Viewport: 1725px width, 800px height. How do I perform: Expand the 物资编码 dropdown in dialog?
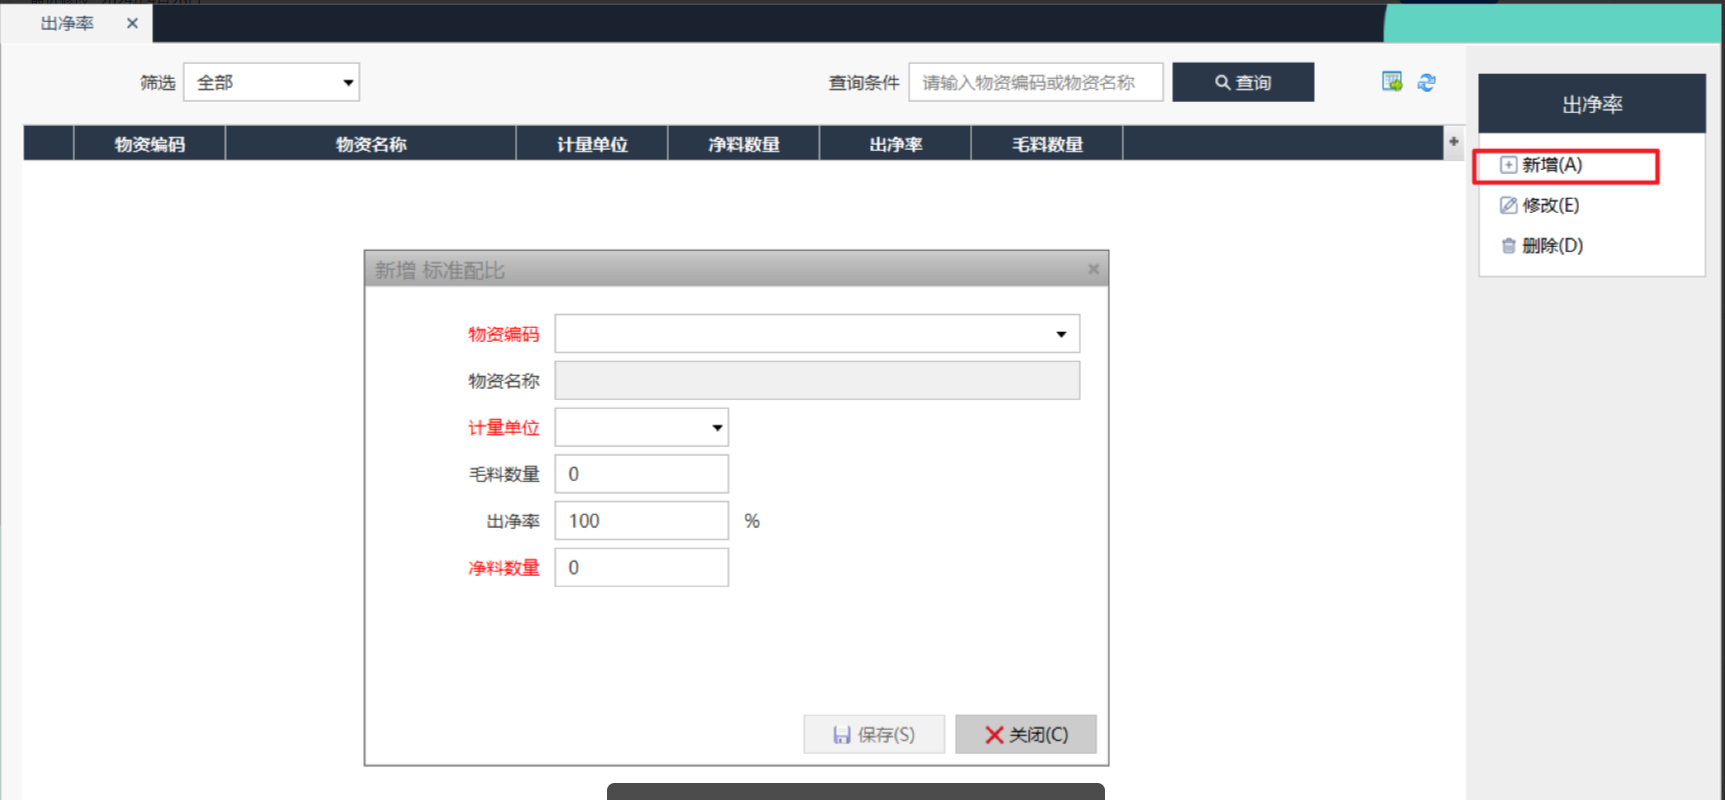(1060, 334)
